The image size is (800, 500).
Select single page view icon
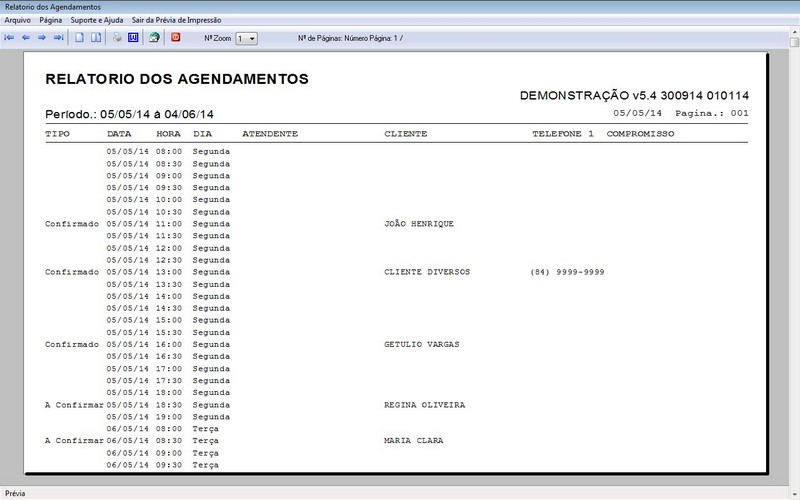[80, 38]
